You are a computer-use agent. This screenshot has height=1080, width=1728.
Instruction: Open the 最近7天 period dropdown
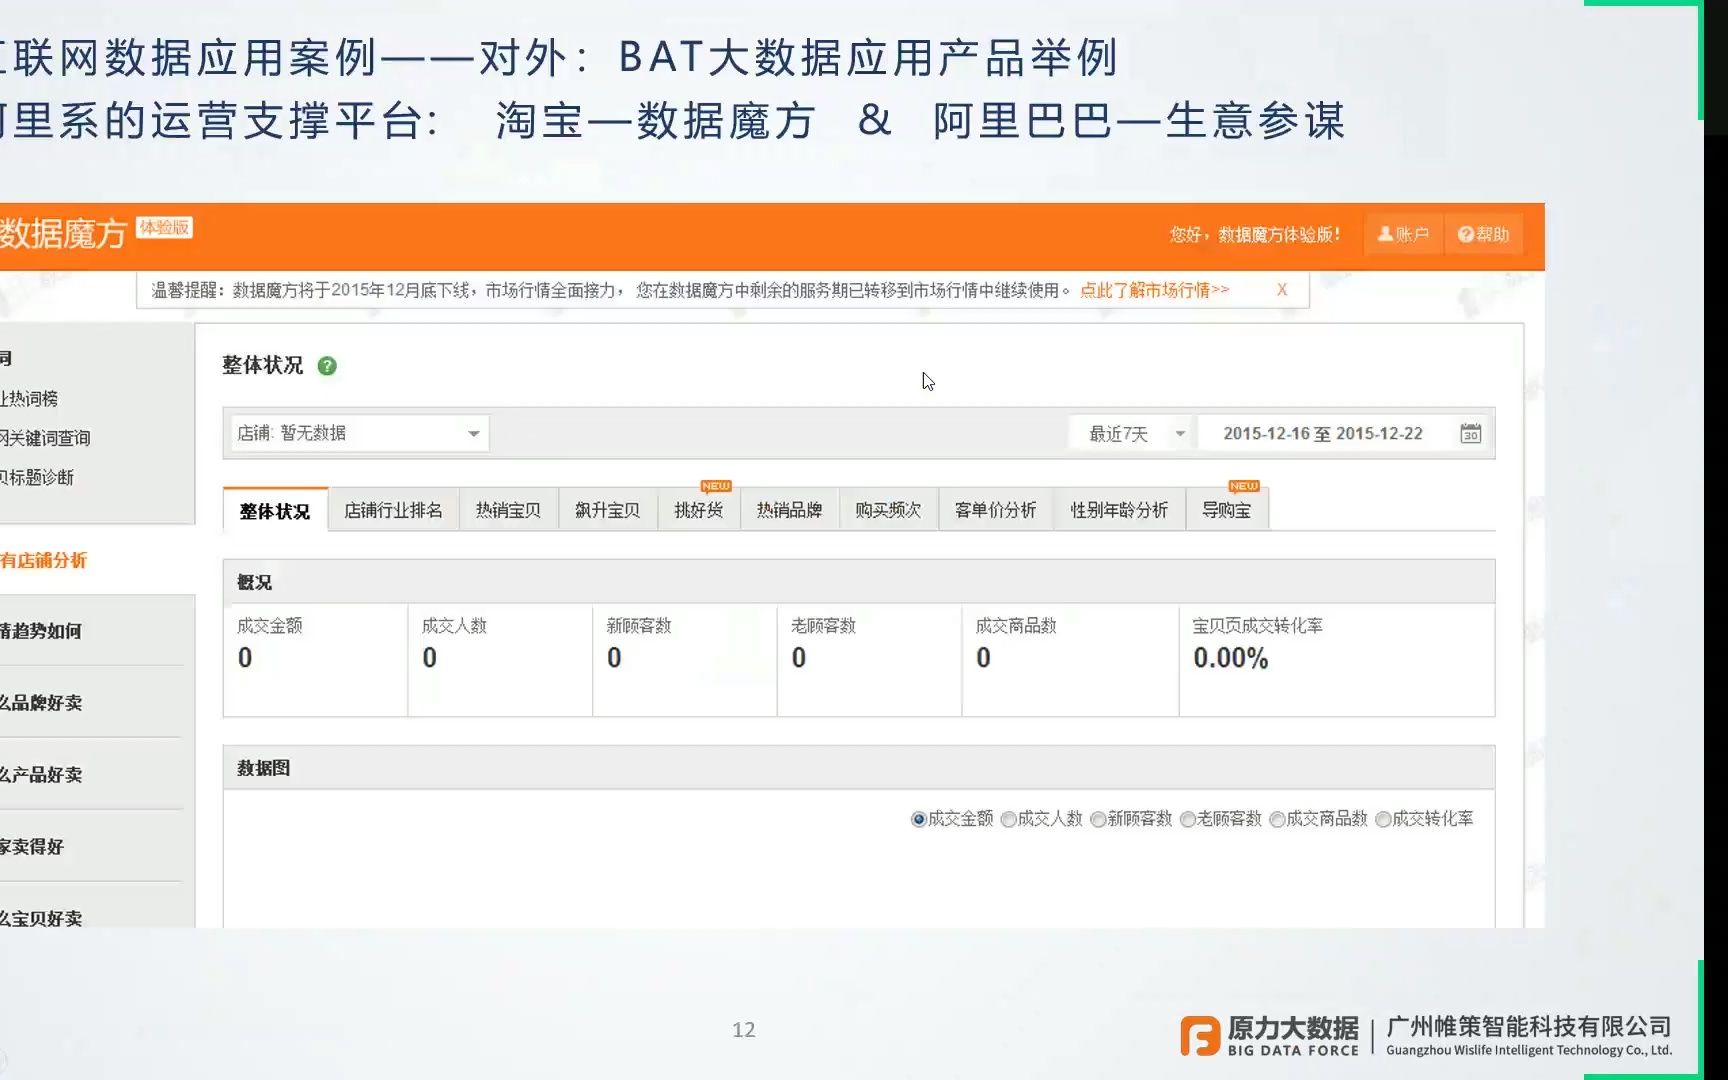click(x=1131, y=434)
